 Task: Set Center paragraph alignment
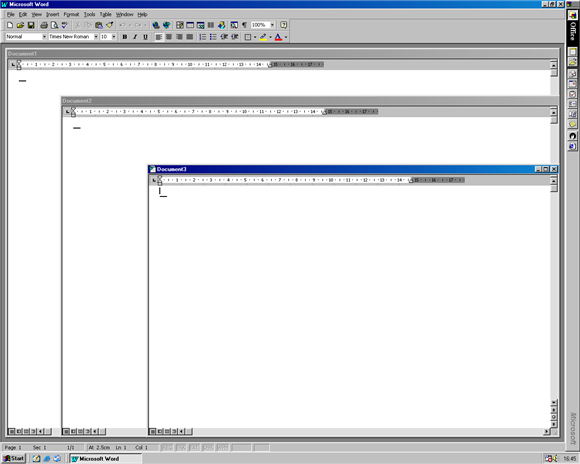tap(169, 37)
